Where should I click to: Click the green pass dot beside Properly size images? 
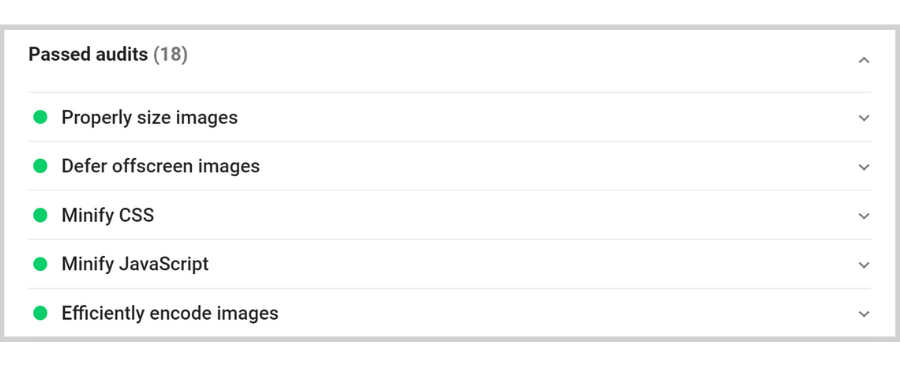coord(40,117)
